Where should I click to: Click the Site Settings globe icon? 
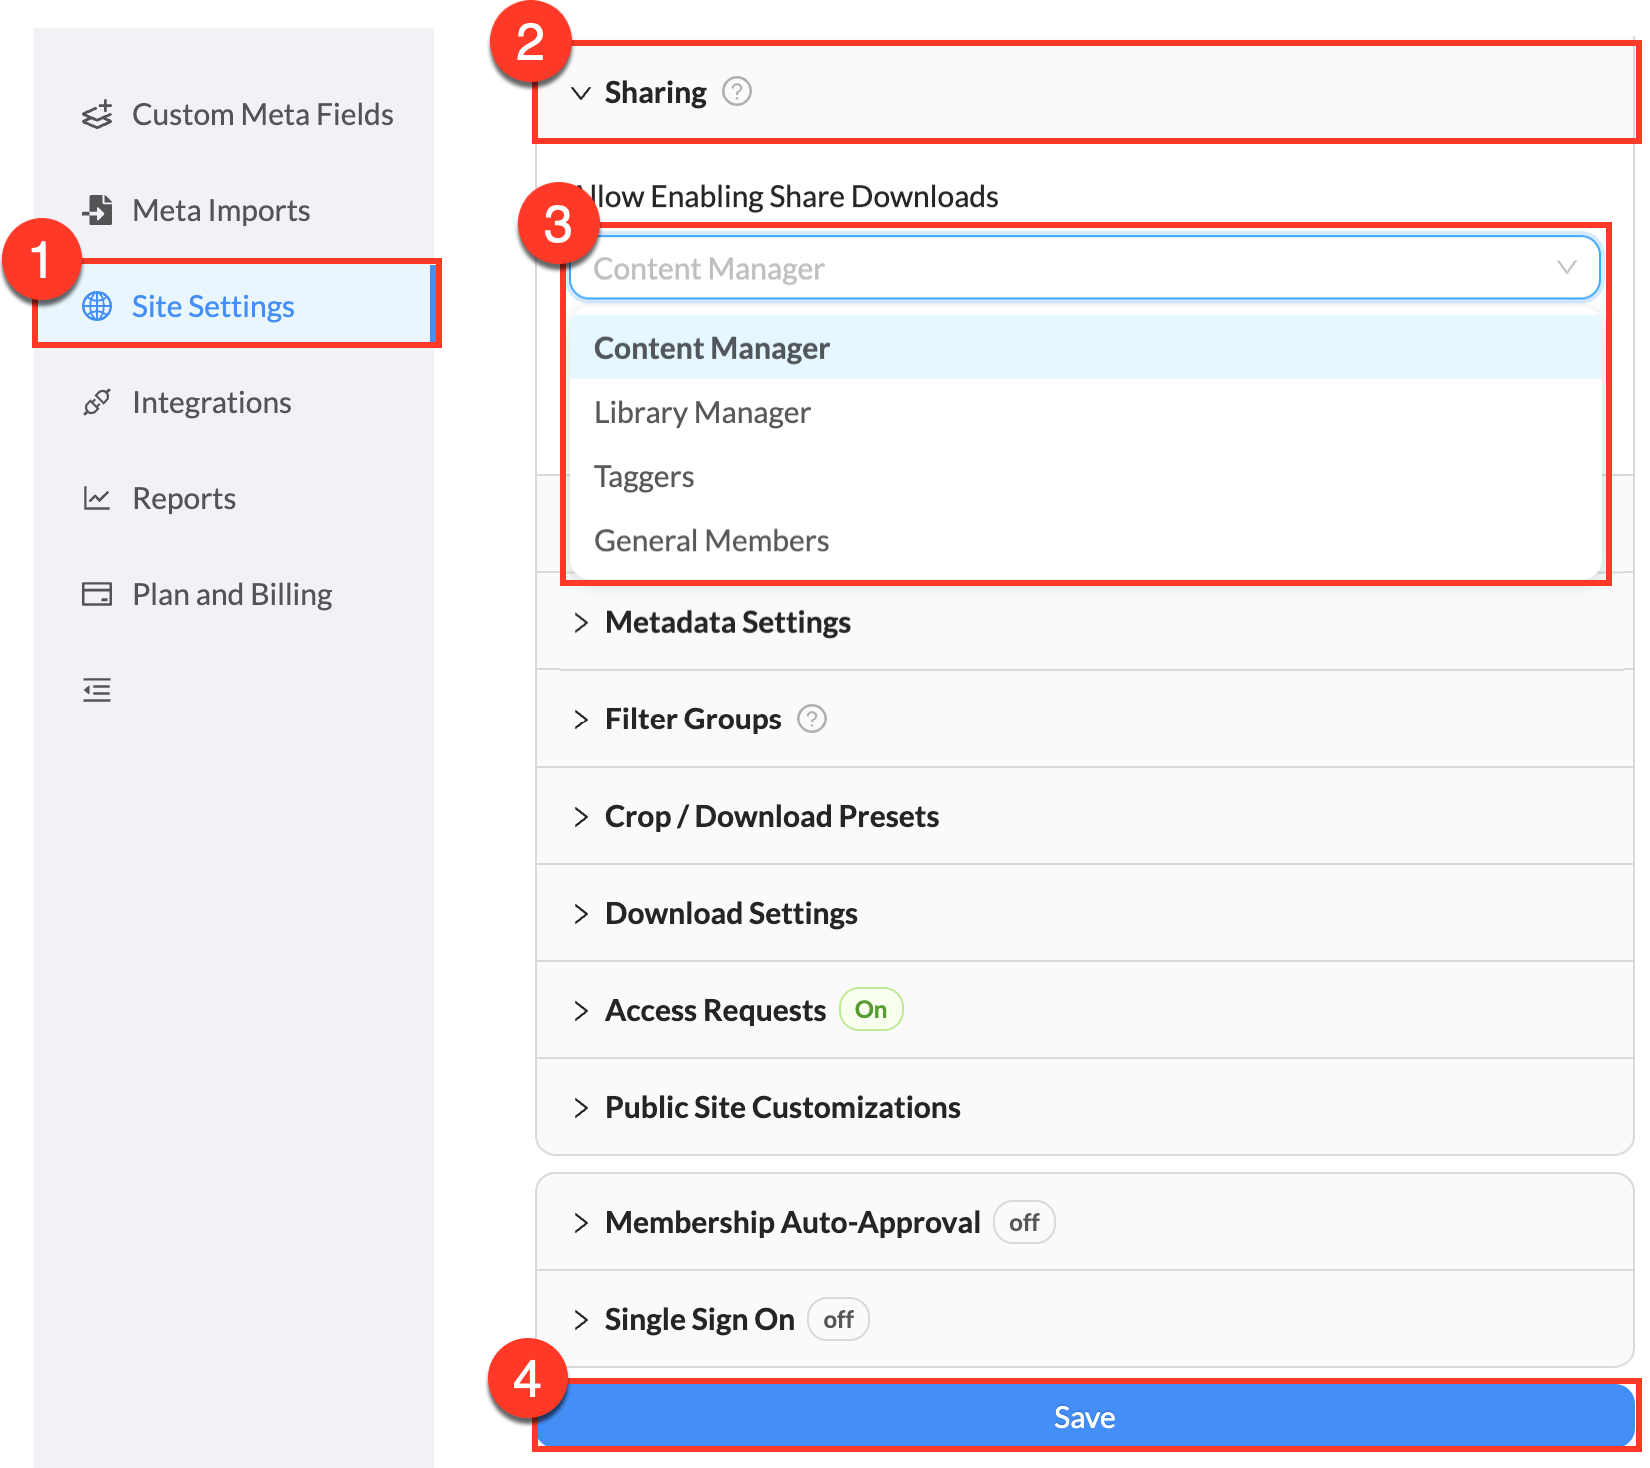(x=97, y=306)
